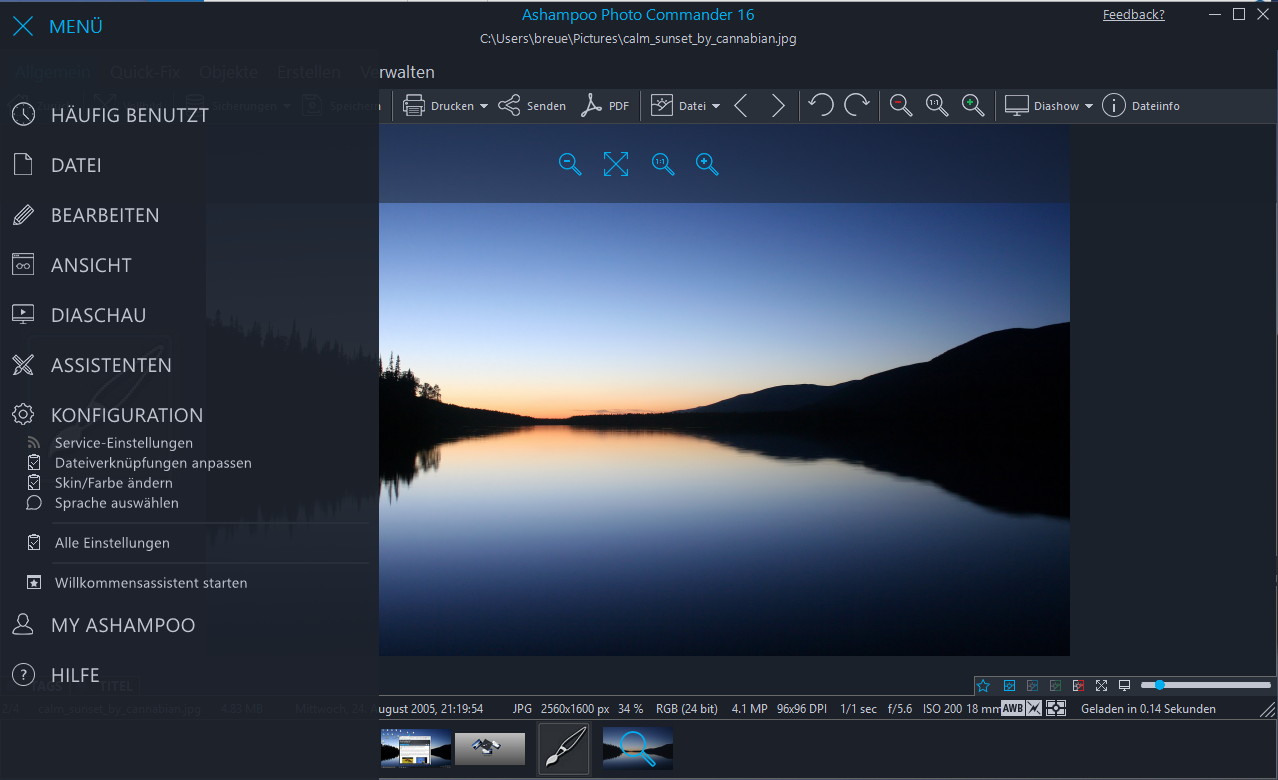Start the Diashow monitor icon
Screen dimensions: 1278x780
coord(1017,105)
